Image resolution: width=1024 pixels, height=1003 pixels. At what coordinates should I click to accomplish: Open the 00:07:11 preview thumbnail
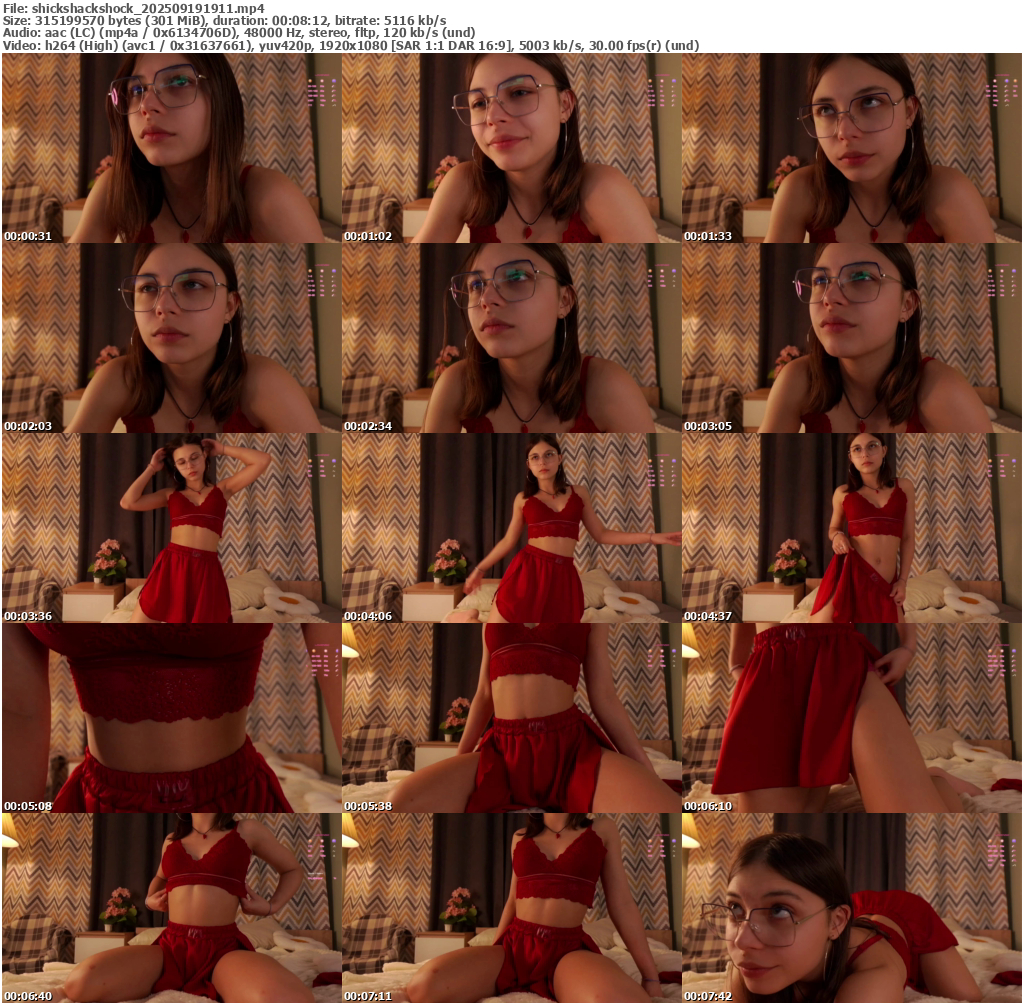click(511, 907)
